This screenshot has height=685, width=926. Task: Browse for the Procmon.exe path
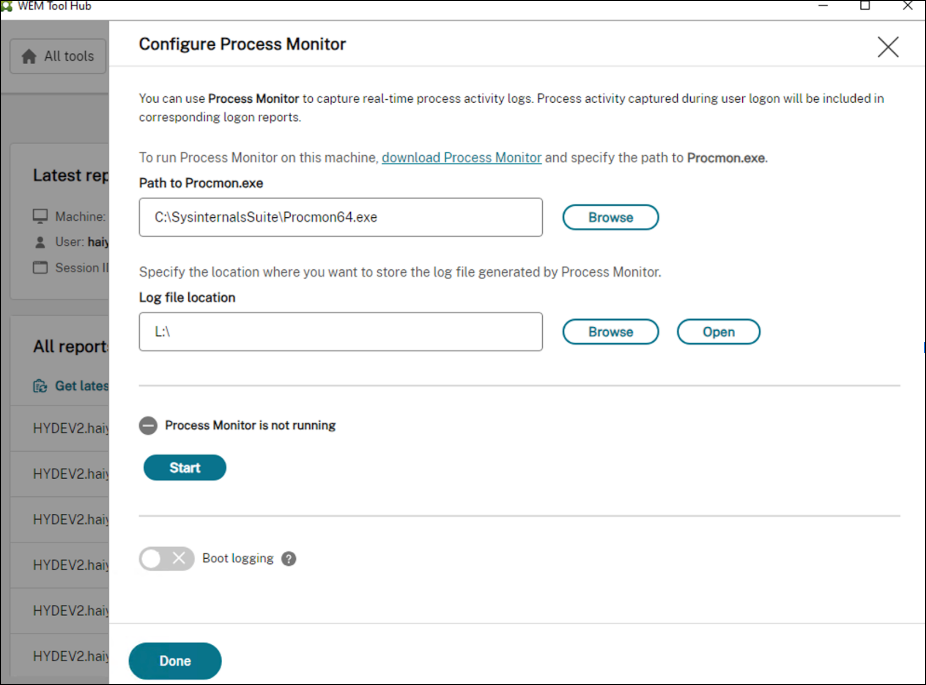pyautogui.click(x=610, y=217)
